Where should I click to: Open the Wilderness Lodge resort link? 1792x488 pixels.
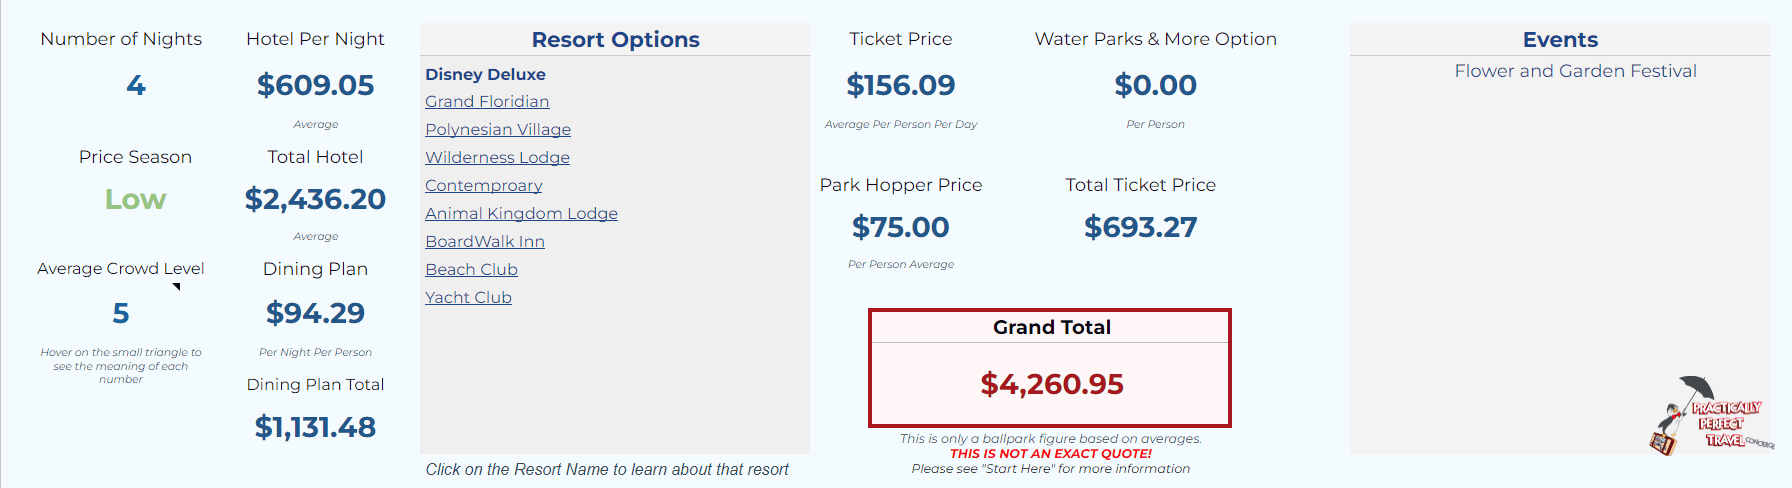pyautogui.click(x=497, y=157)
